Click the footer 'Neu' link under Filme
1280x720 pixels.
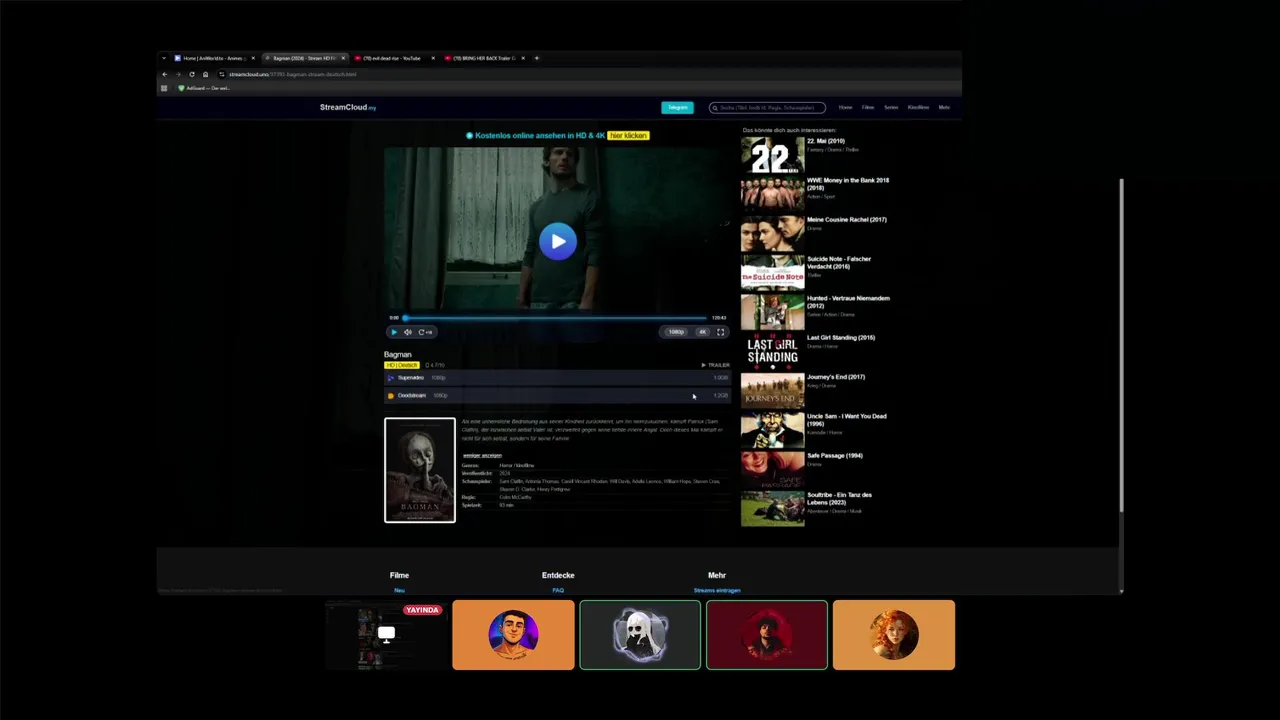click(399, 590)
